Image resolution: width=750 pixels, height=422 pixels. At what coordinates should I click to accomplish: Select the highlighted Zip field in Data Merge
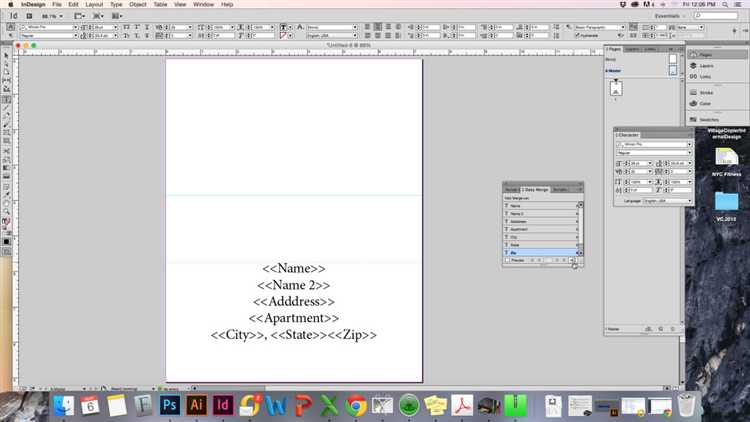(x=540, y=252)
